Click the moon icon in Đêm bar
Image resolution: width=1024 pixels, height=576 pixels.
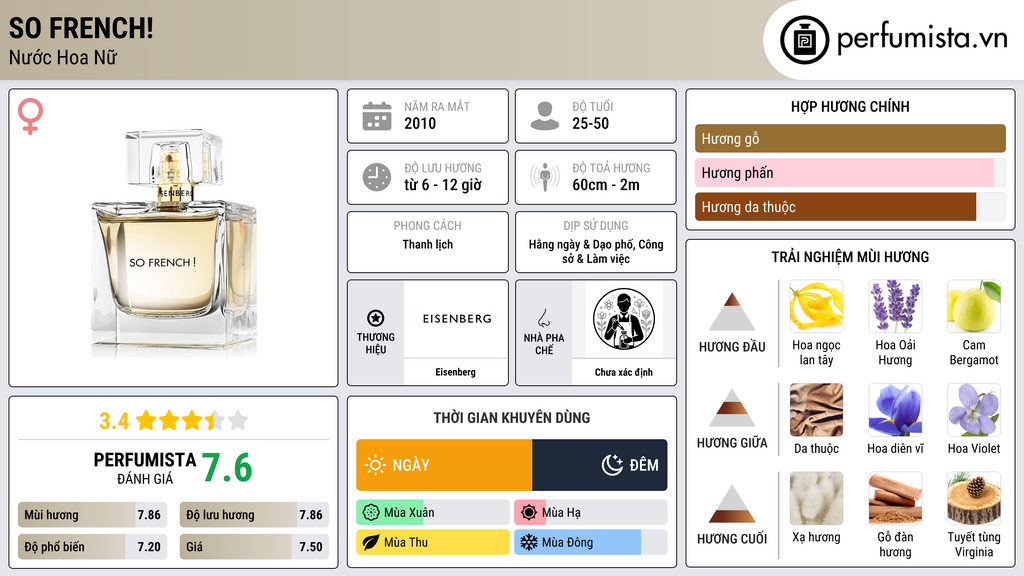612,465
